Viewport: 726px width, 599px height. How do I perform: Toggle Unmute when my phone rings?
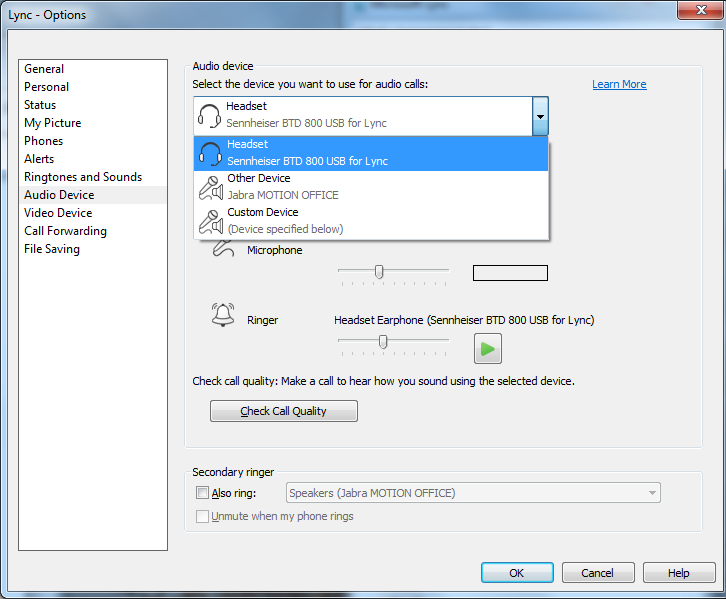(202, 516)
